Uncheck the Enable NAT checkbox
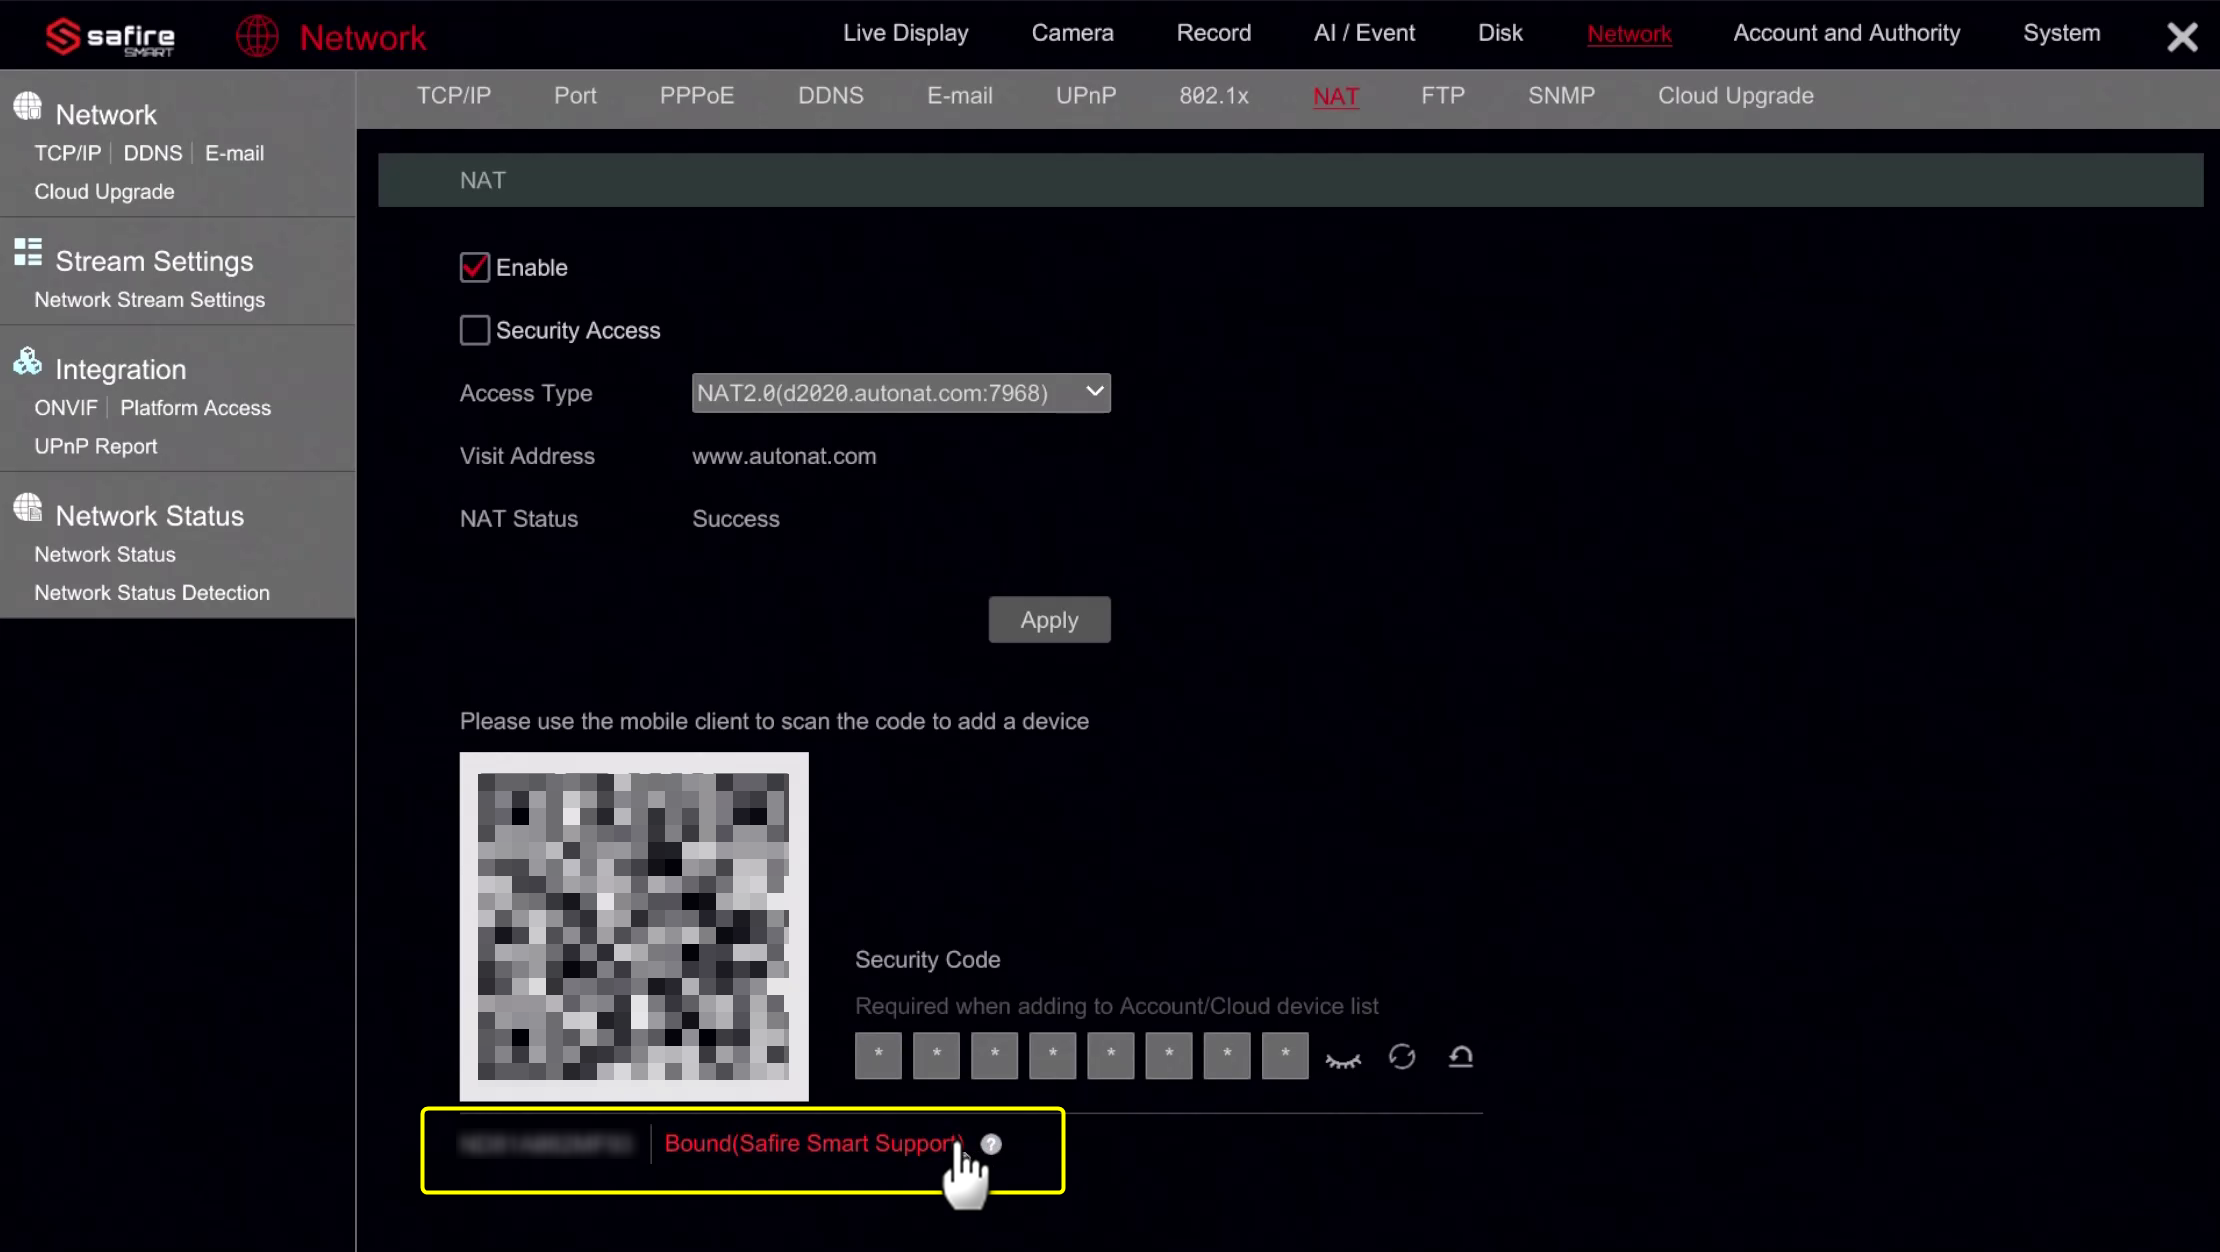2220x1252 pixels. pos(474,268)
